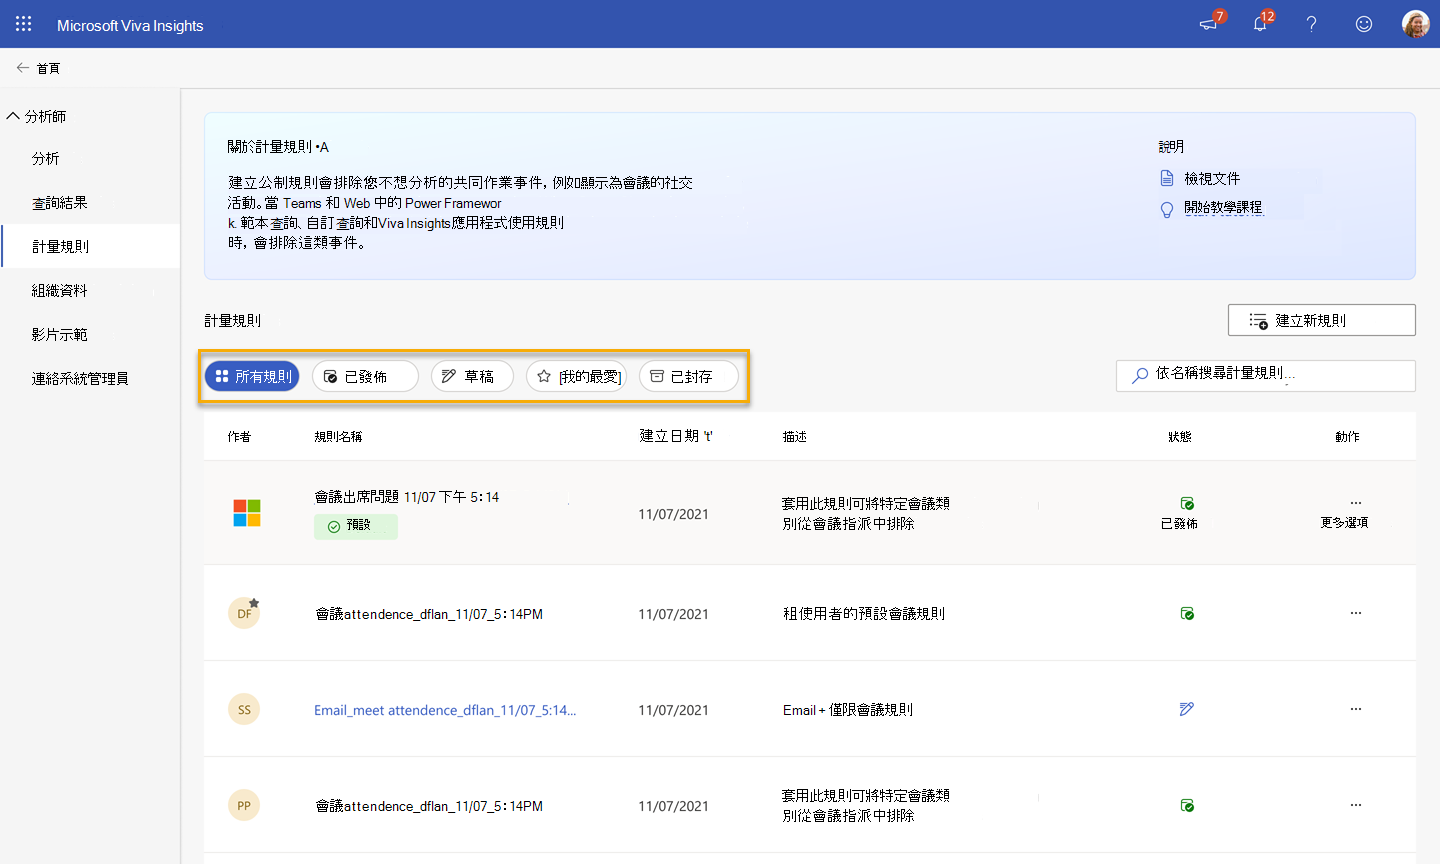
Task: Sort by the 建立日期 column header
Action: pos(676,436)
